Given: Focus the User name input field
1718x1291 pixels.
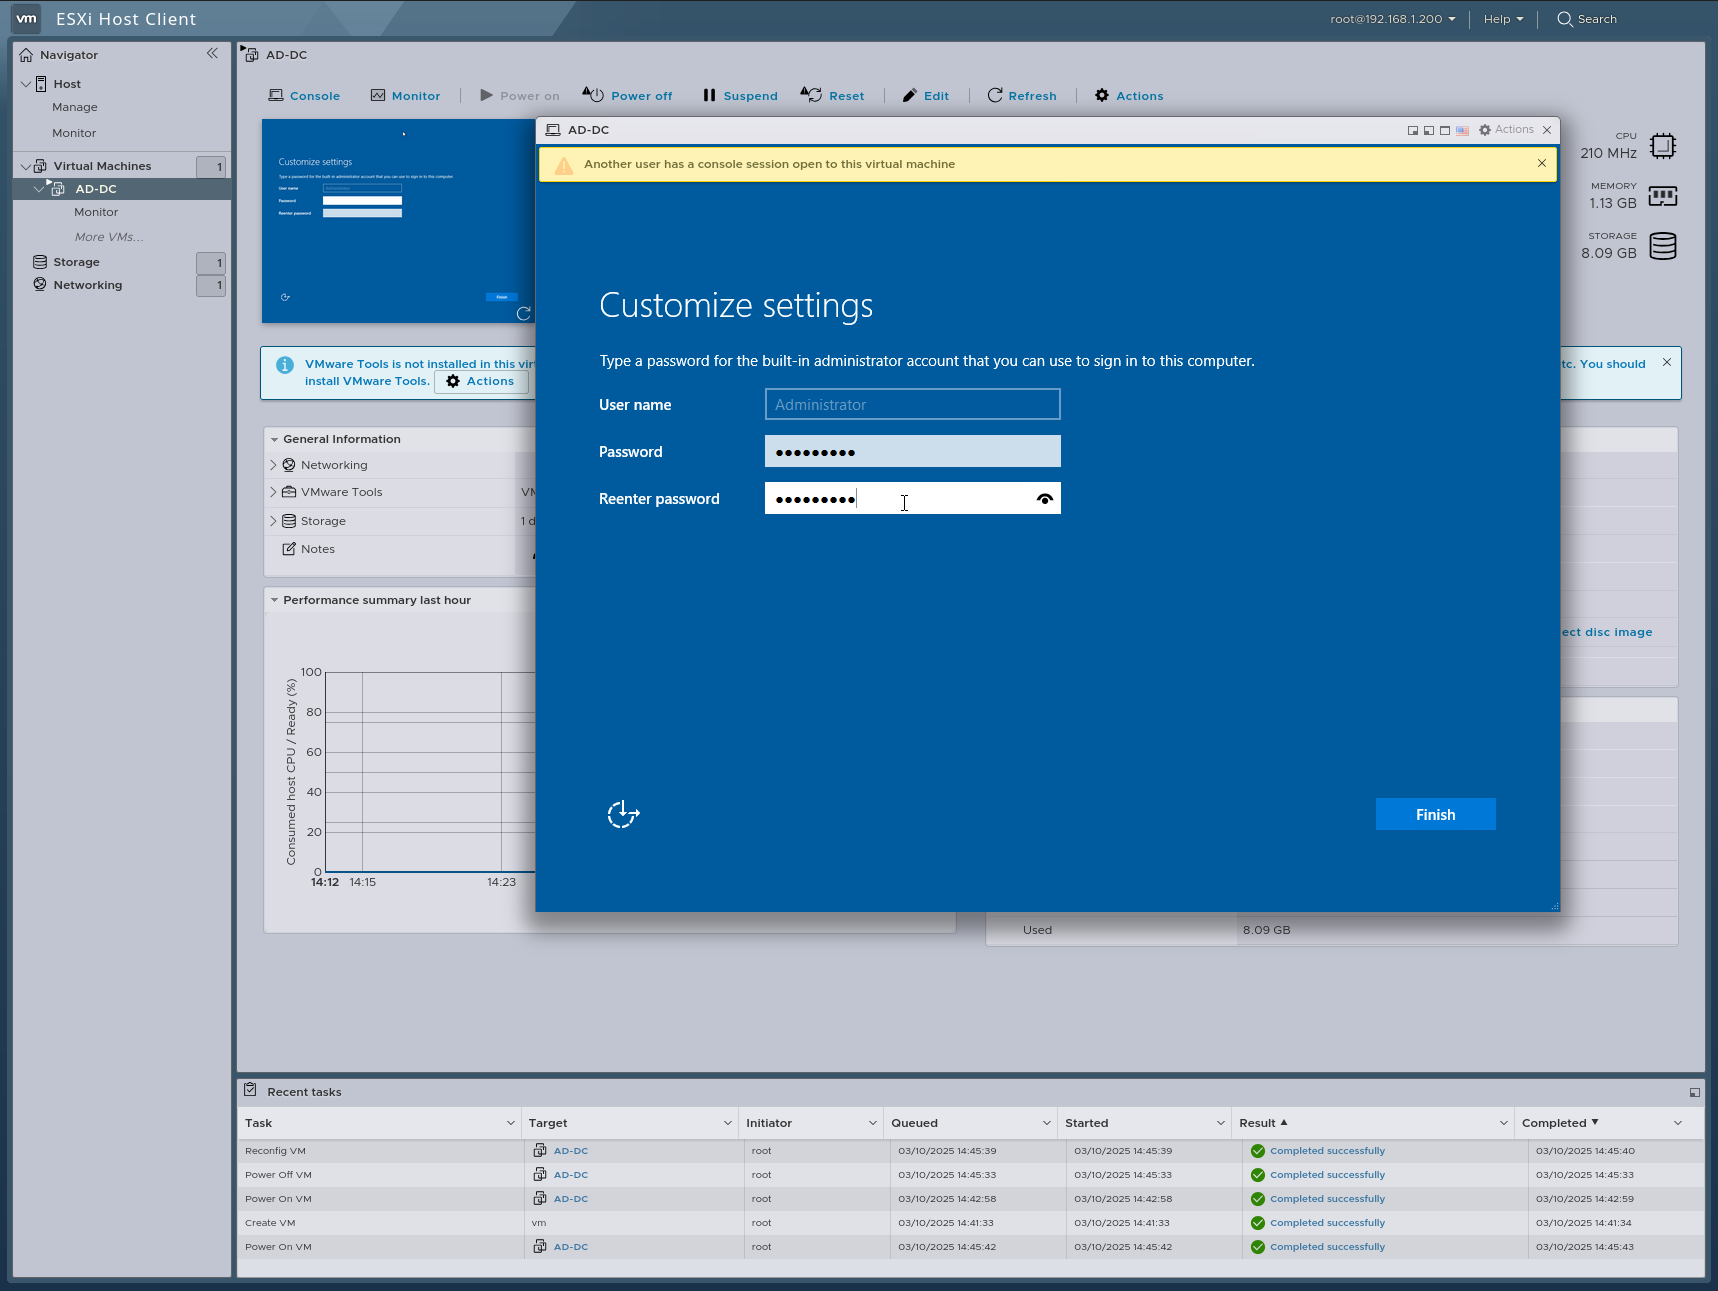Looking at the screenshot, I should coord(911,404).
